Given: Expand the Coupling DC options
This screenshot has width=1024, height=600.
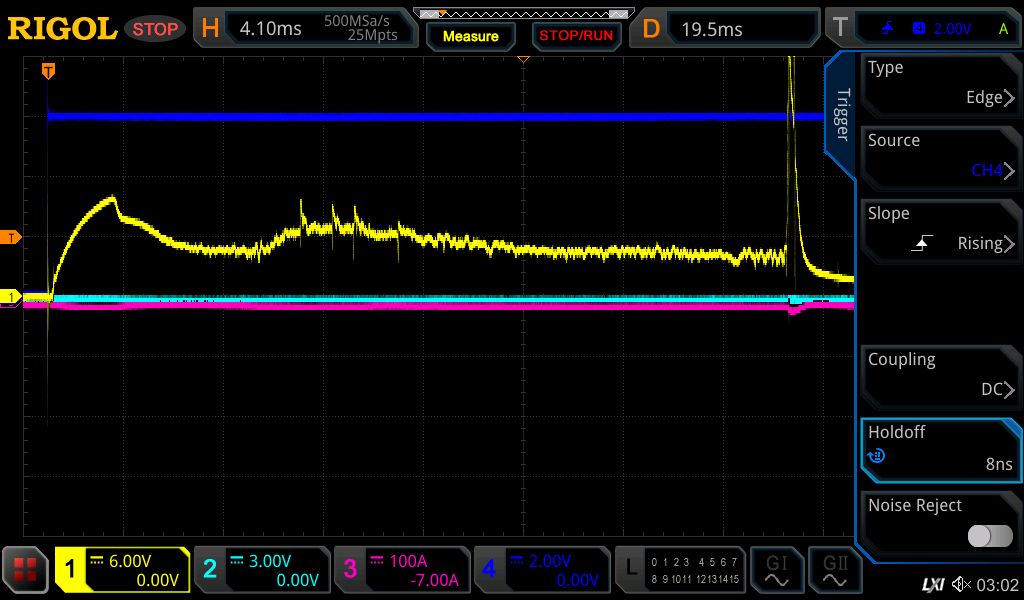Looking at the screenshot, I should pos(940,376).
